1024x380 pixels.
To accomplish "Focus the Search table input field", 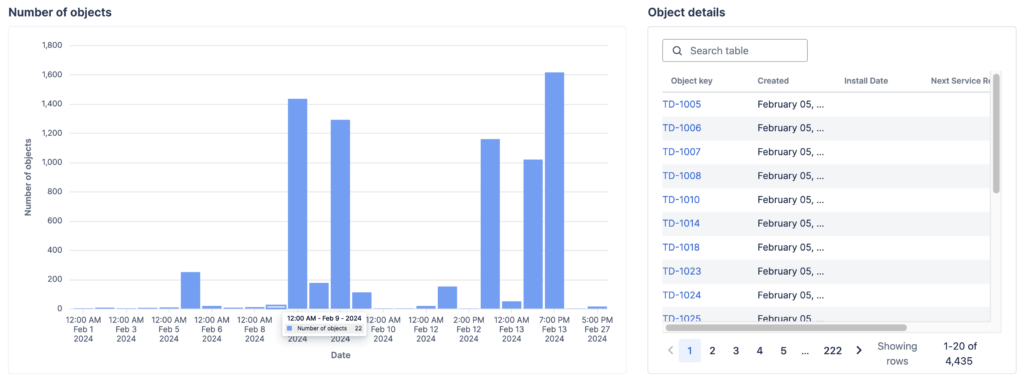I will coord(735,51).
